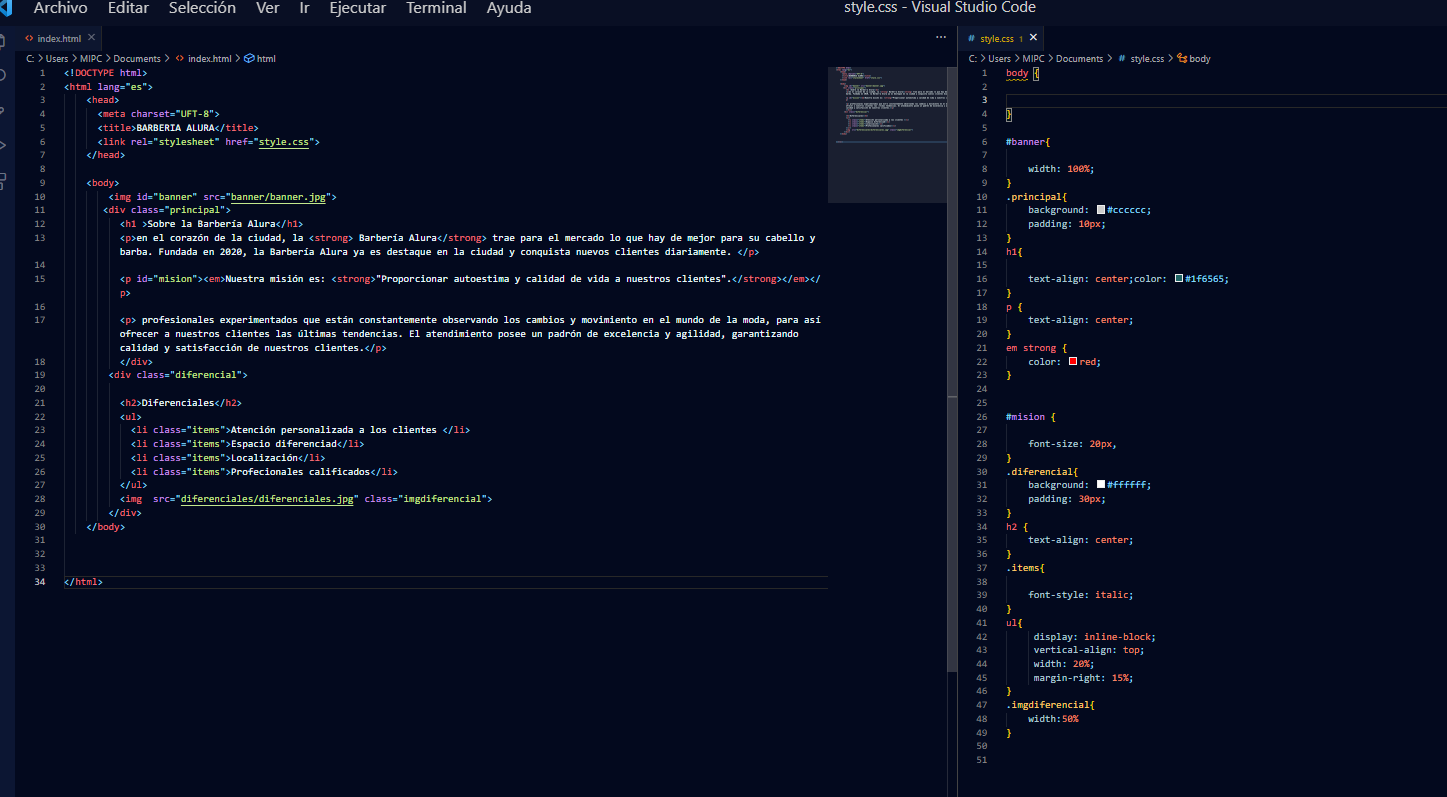Image resolution: width=1447 pixels, height=797 pixels.
Task: Click the #ffffff color swatch
Action: pos(1101,485)
